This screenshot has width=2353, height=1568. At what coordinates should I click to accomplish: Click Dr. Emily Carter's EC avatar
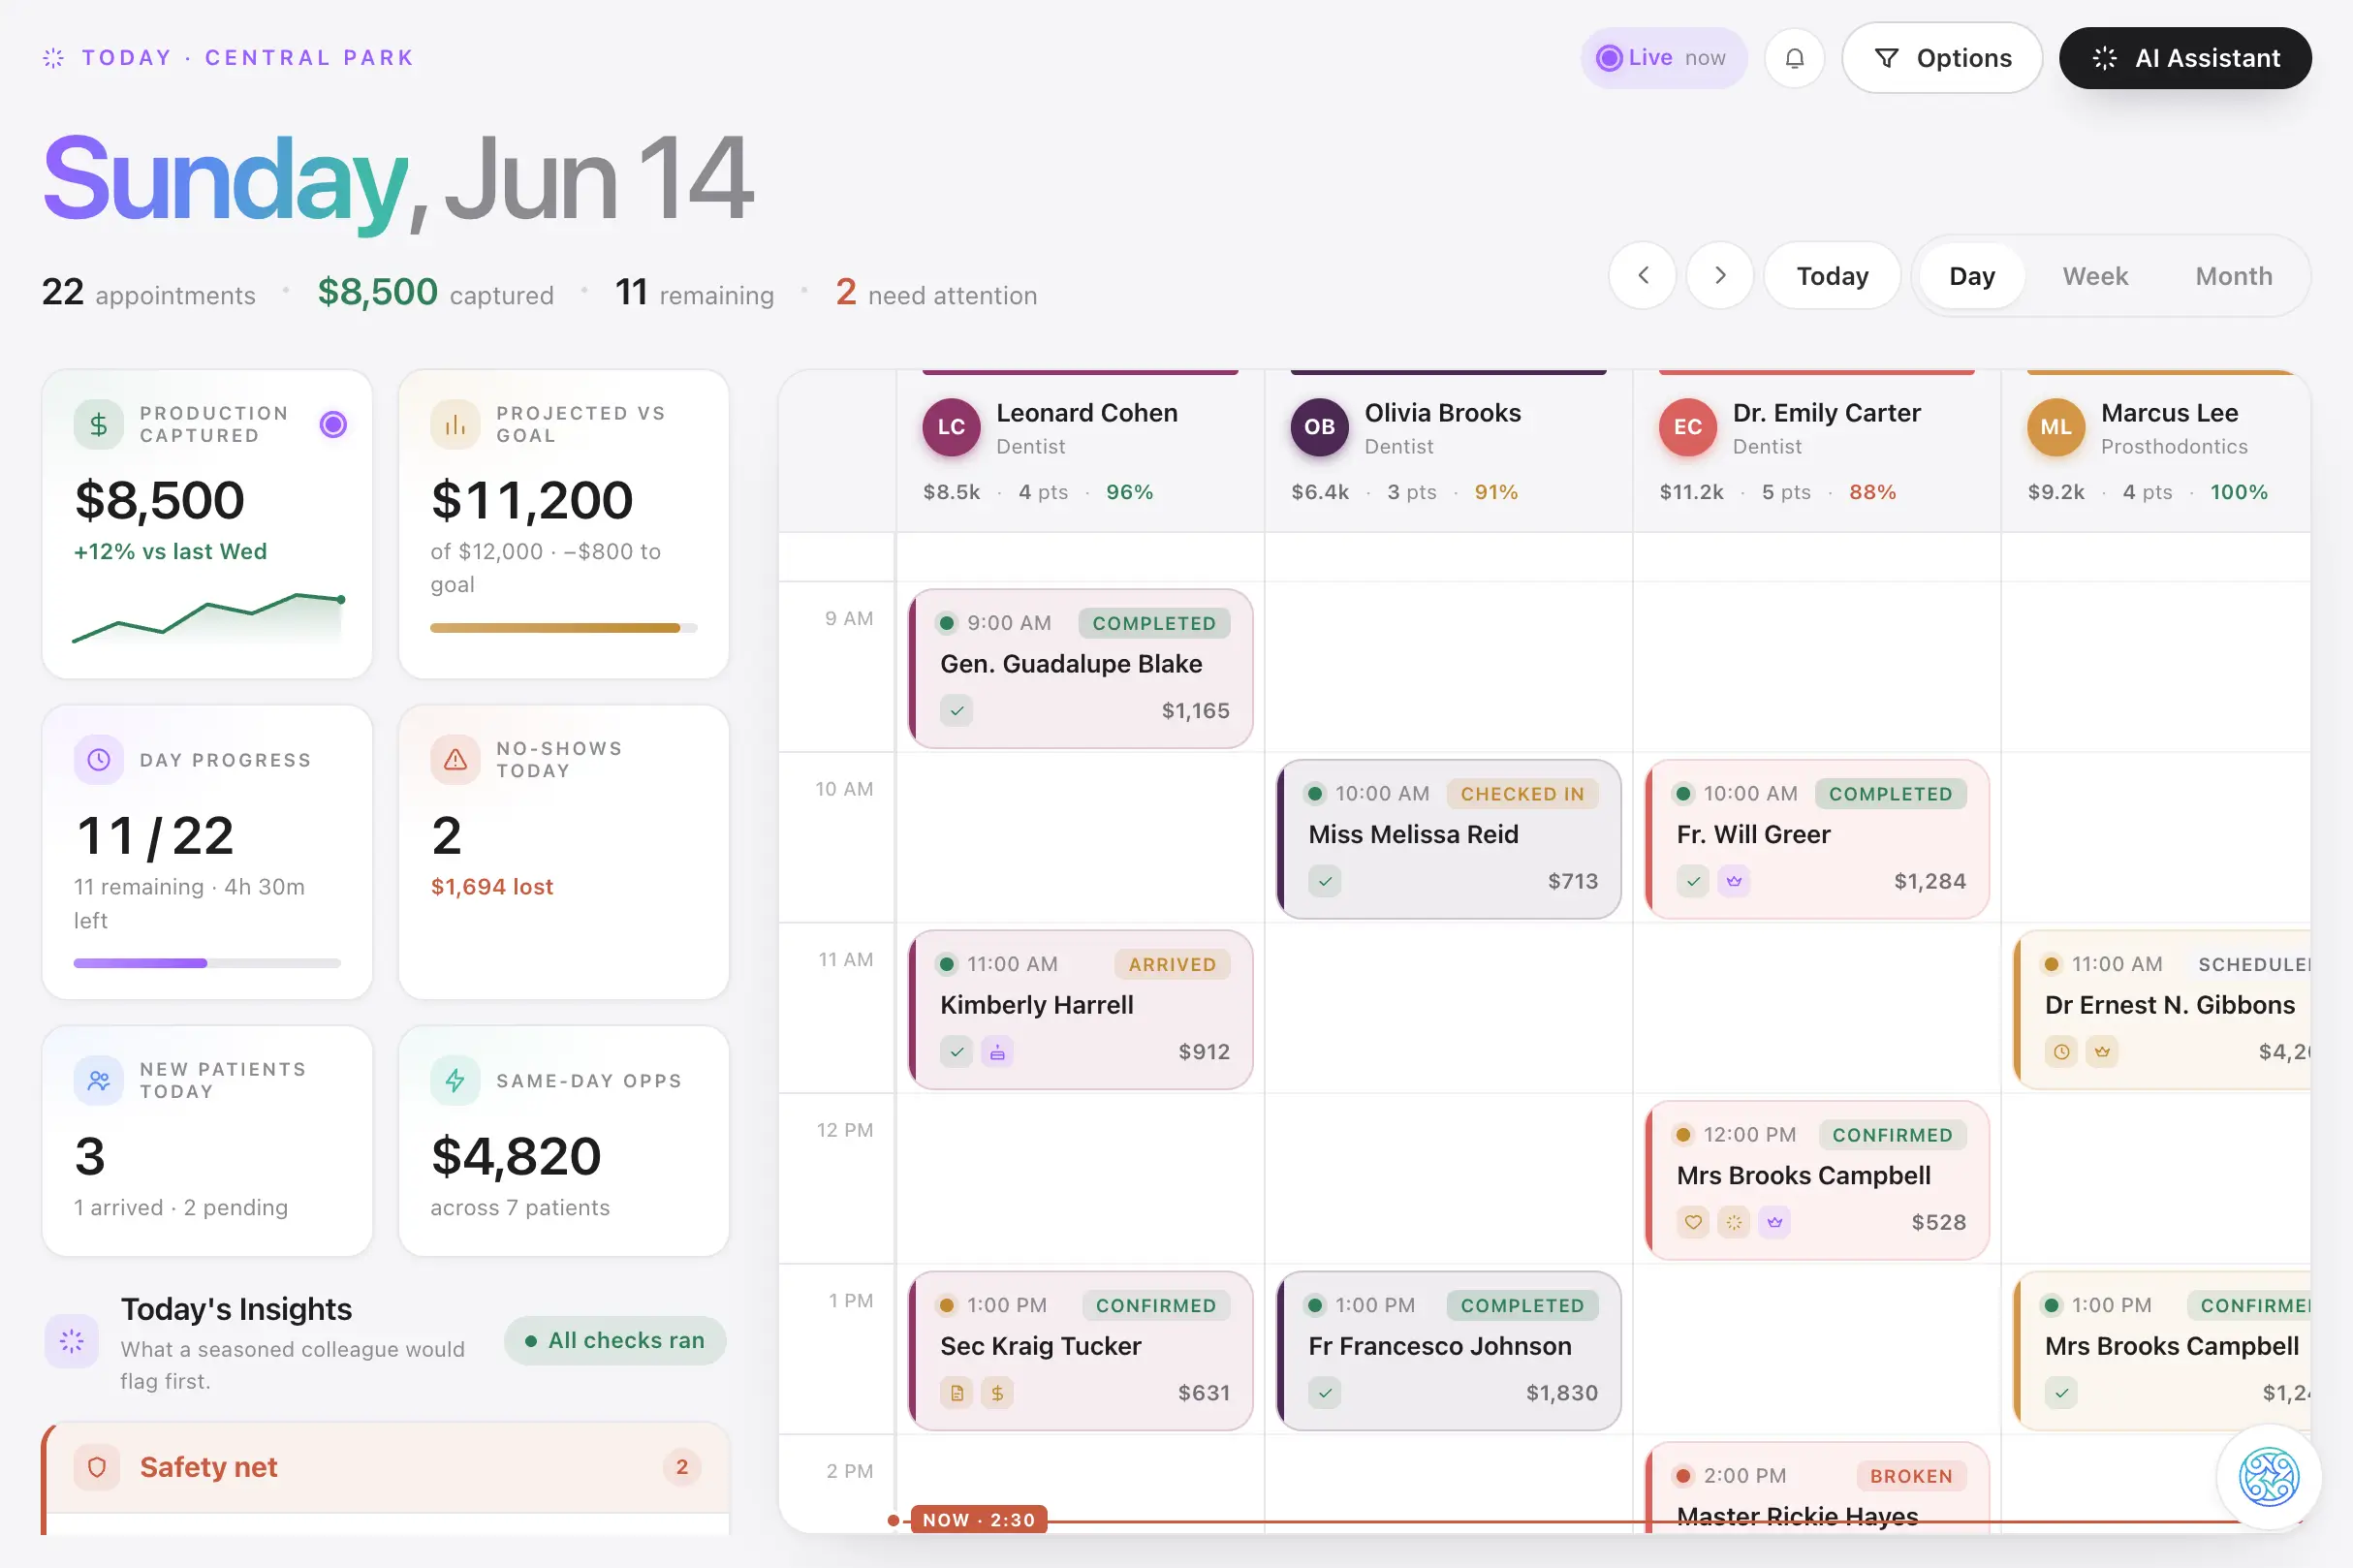[1686, 427]
